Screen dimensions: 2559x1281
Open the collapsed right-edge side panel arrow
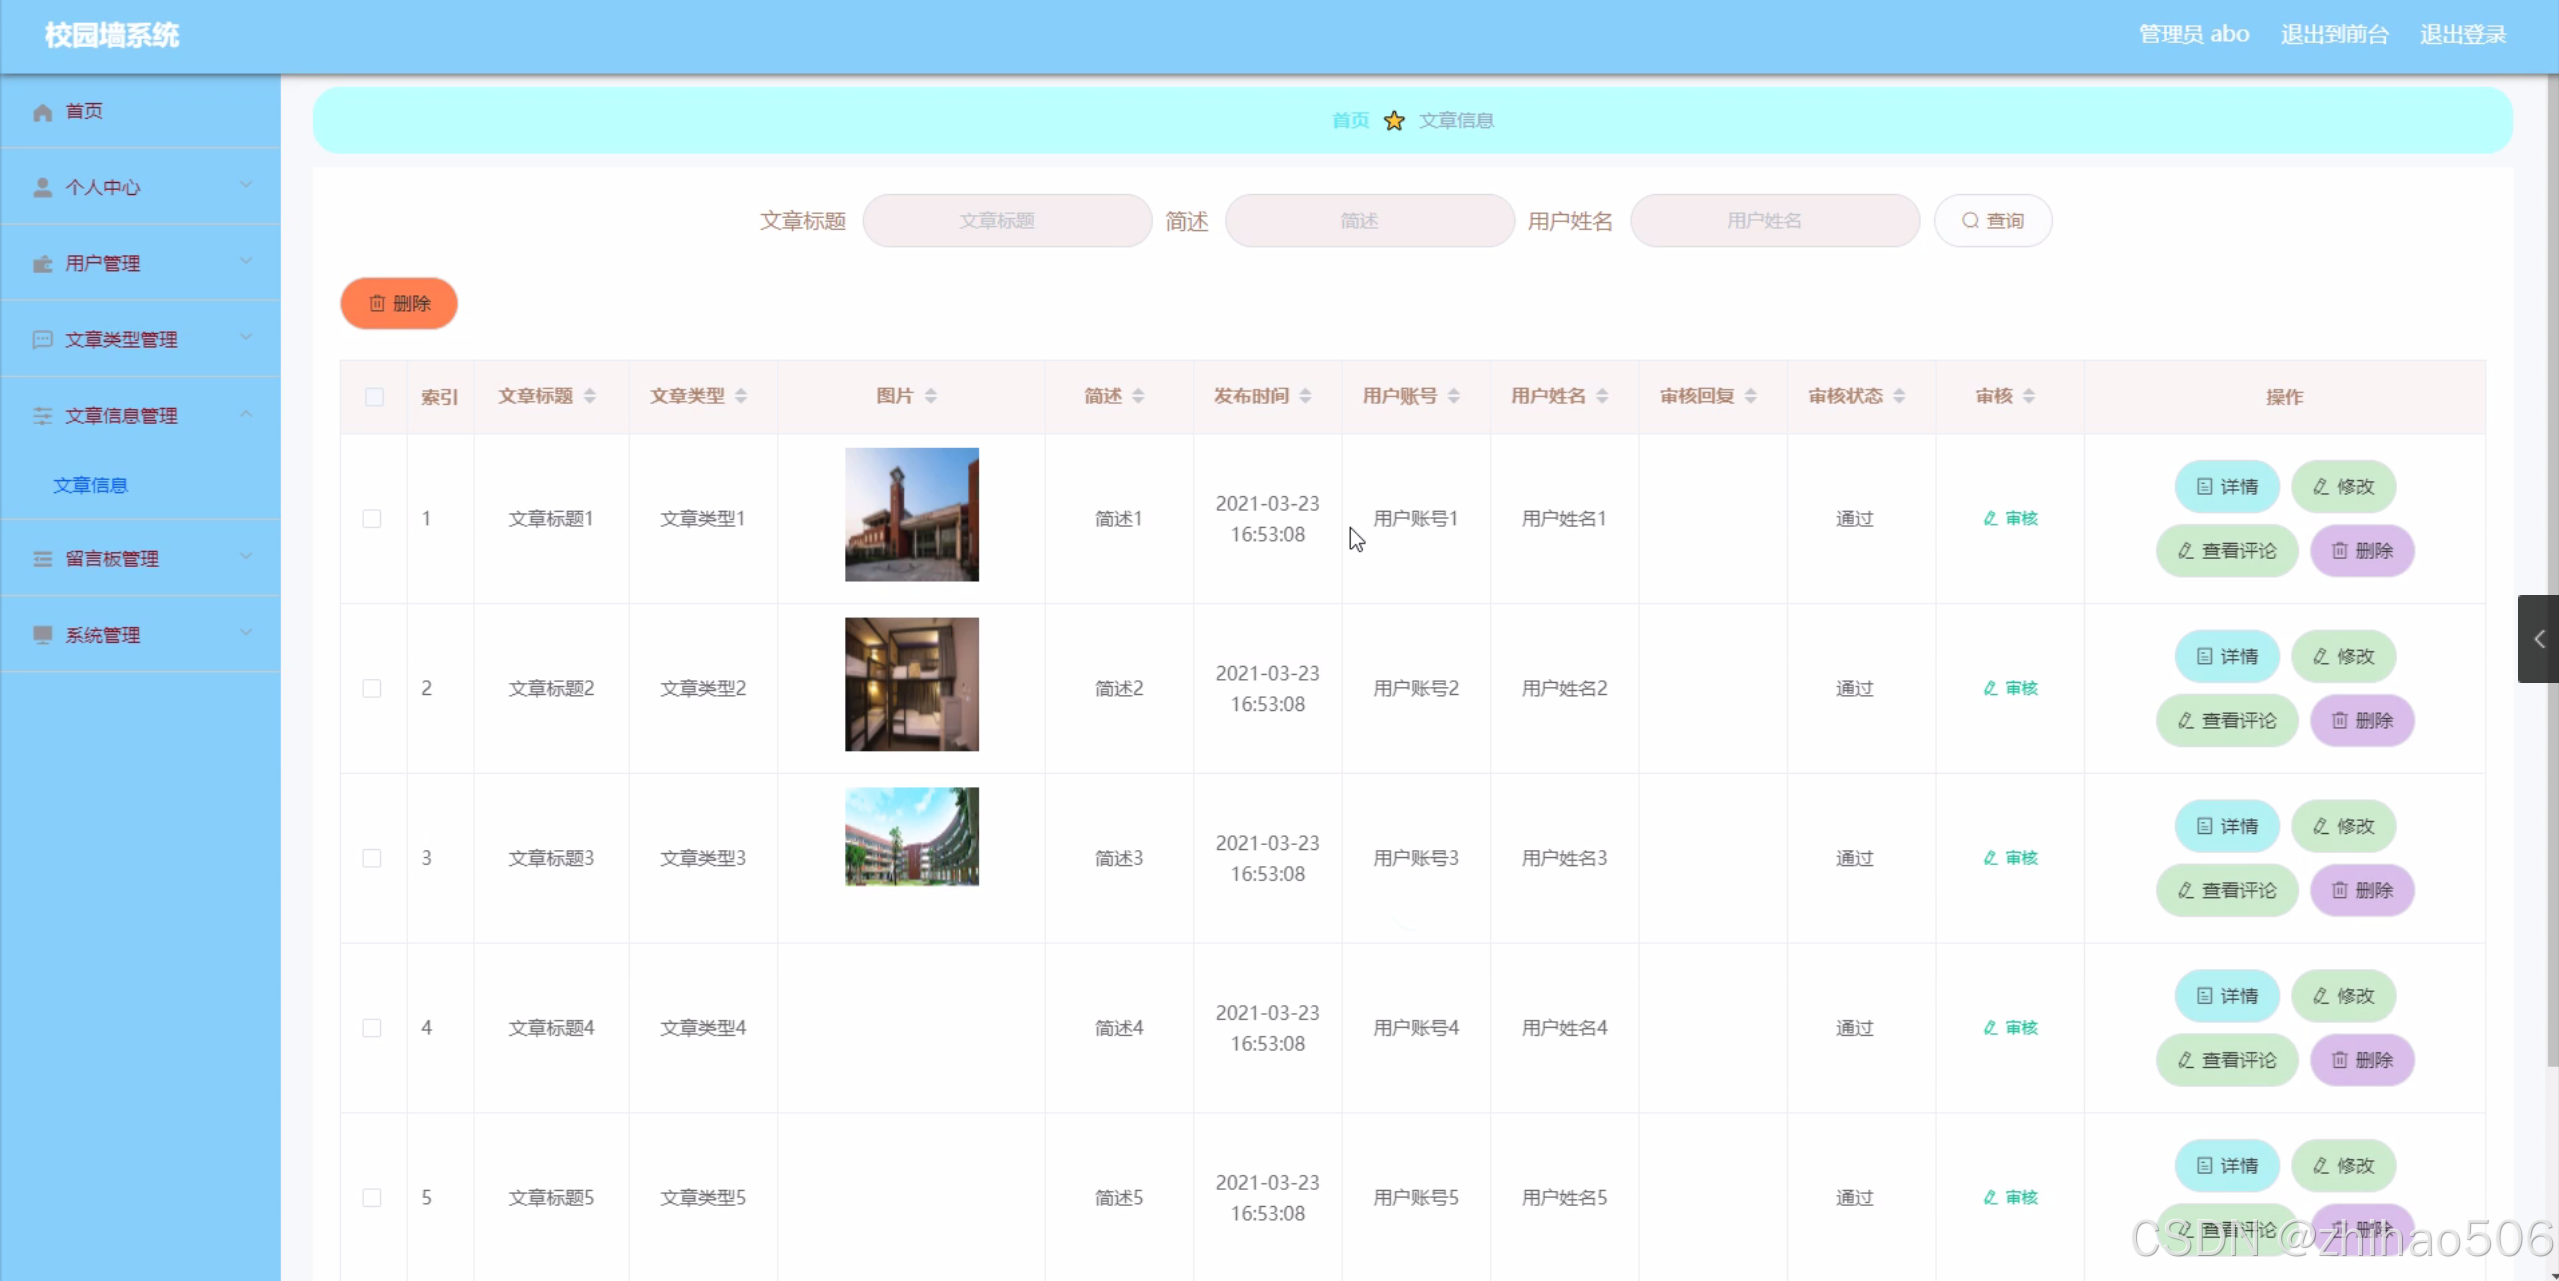point(2538,639)
